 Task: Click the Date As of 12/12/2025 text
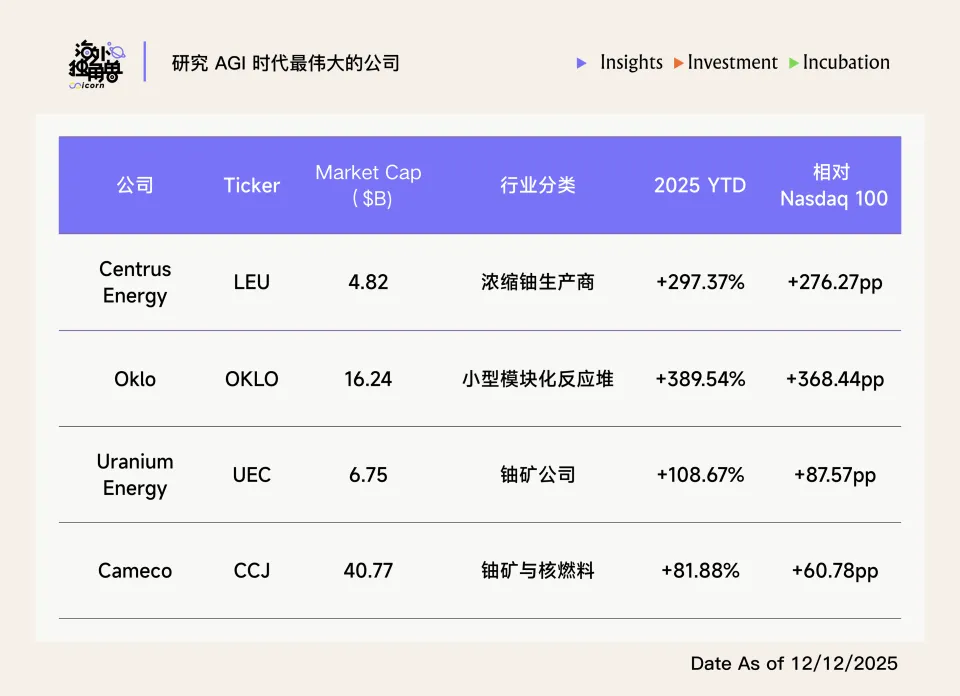click(x=794, y=663)
